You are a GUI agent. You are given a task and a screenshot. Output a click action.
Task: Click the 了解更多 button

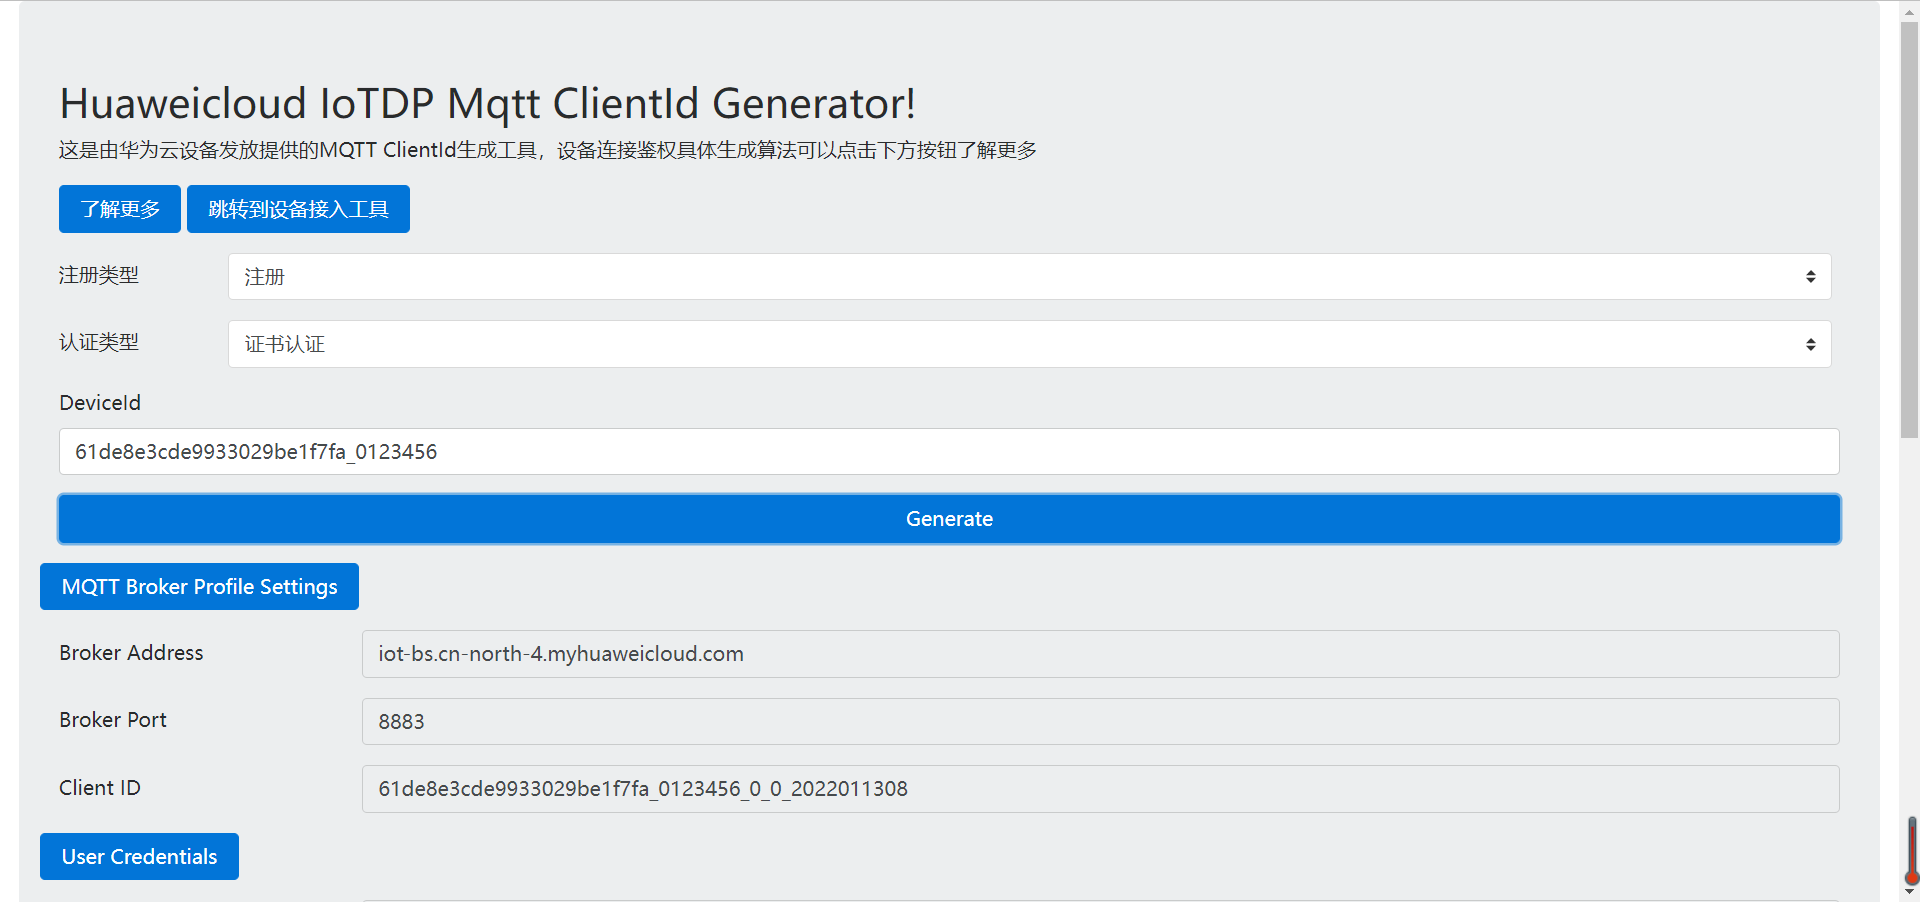[120, 209]
